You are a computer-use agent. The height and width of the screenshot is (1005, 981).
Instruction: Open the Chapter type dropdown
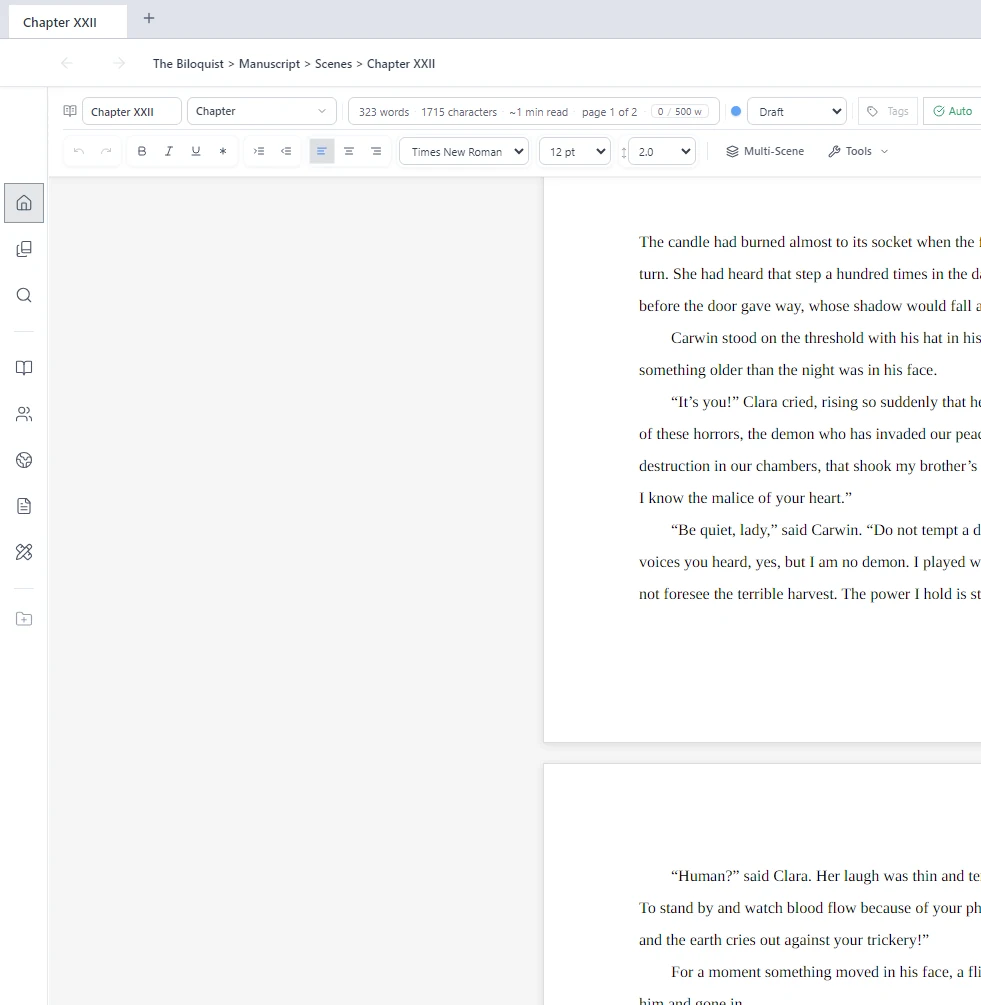pos(261,111)
